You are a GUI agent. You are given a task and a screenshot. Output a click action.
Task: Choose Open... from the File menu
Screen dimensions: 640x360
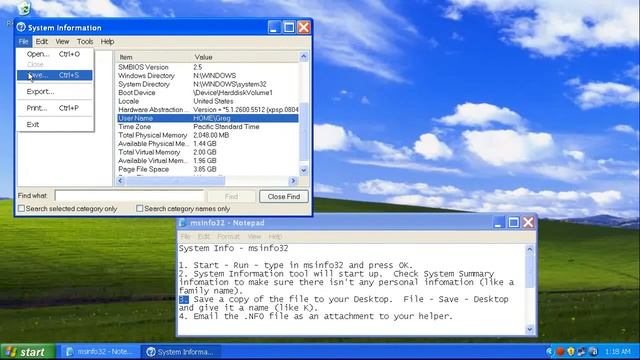pyautogui.click(x=55, y=54)
